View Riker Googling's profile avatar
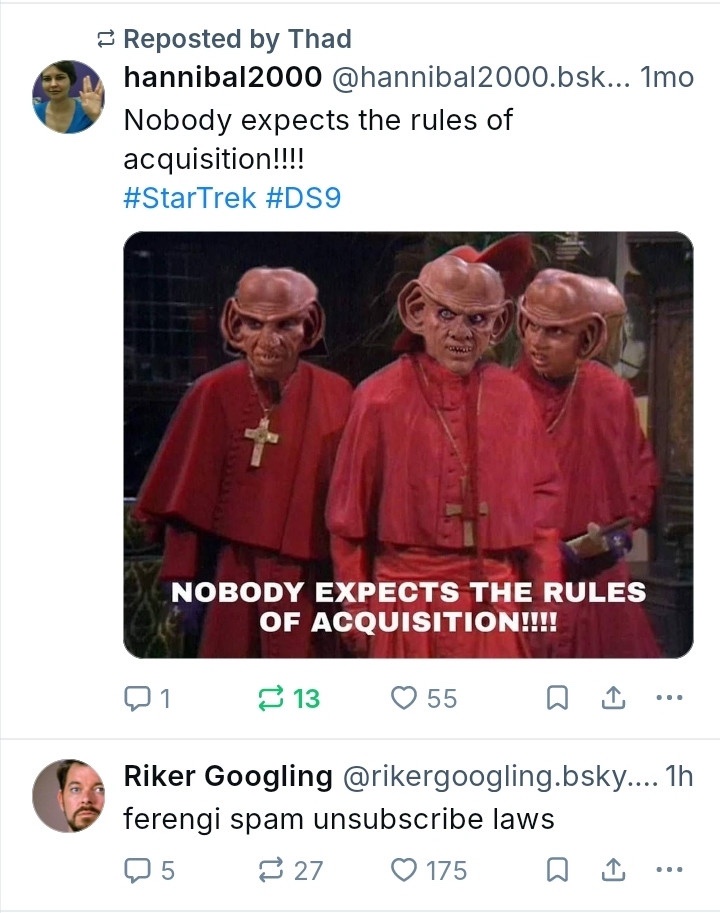Image resolution: width=720 pixels, height=913 pixels. pos(69,795)
